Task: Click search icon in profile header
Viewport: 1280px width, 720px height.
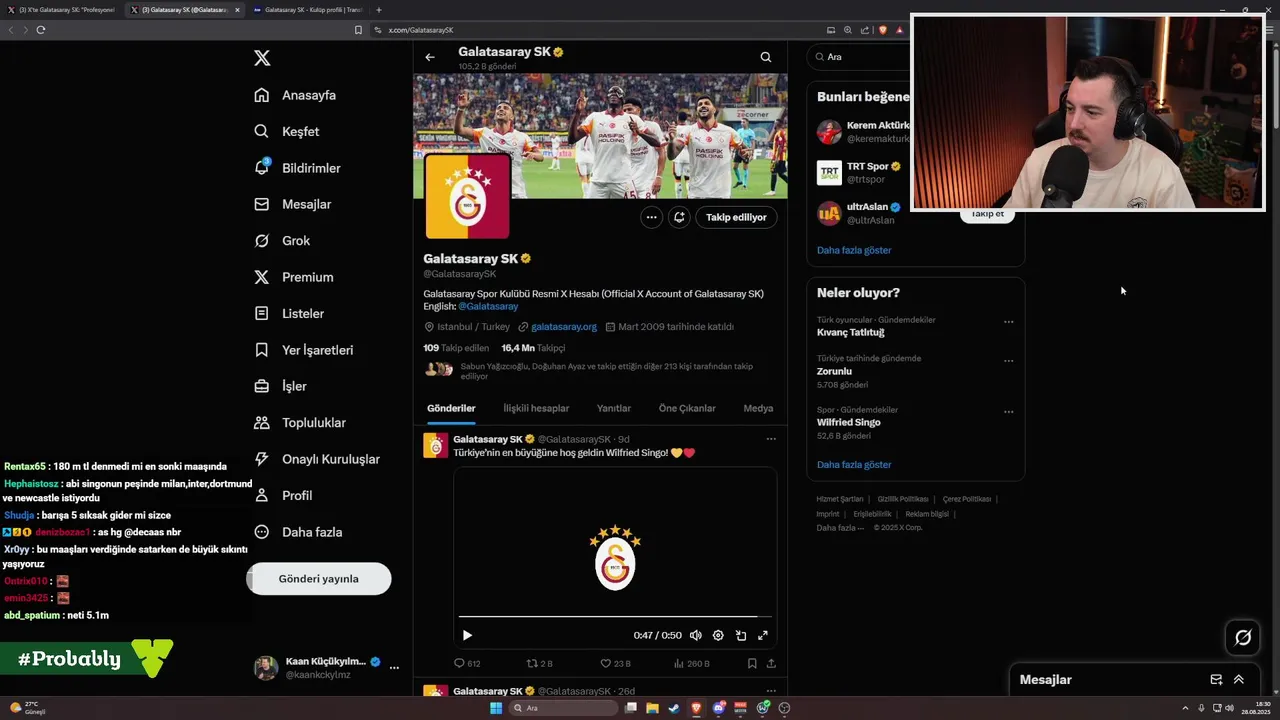Action: (x=766, y=57)
